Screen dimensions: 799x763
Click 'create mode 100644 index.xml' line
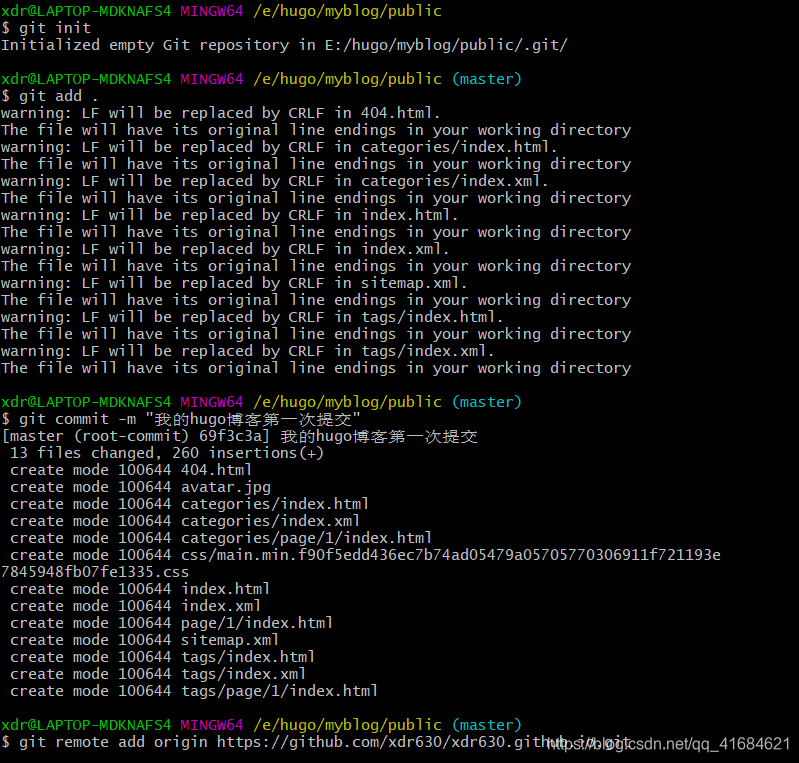click(x=136, y=606)
